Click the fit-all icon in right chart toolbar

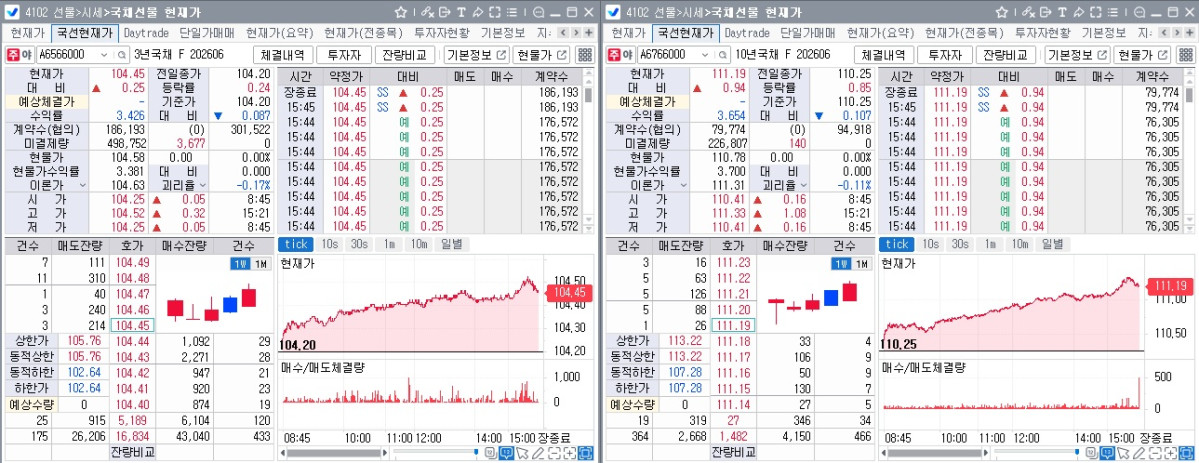click(1187, 453)
